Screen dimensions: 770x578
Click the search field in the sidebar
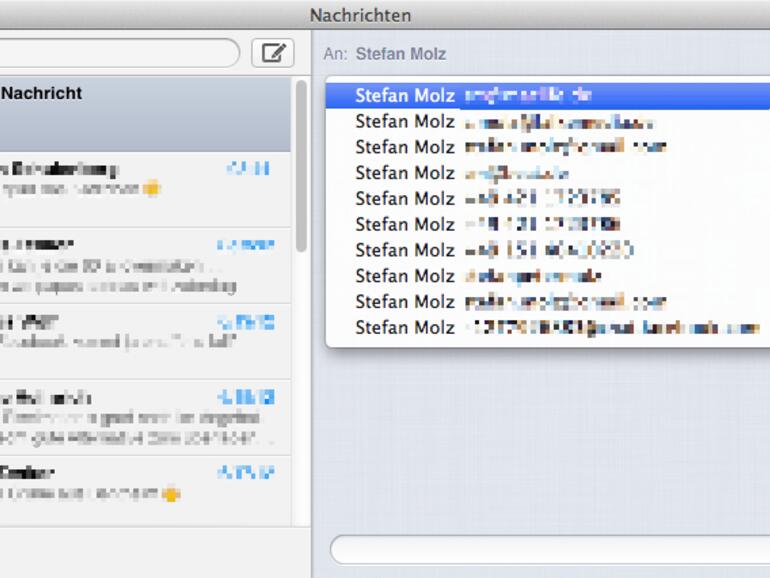(x=119, y=53)
